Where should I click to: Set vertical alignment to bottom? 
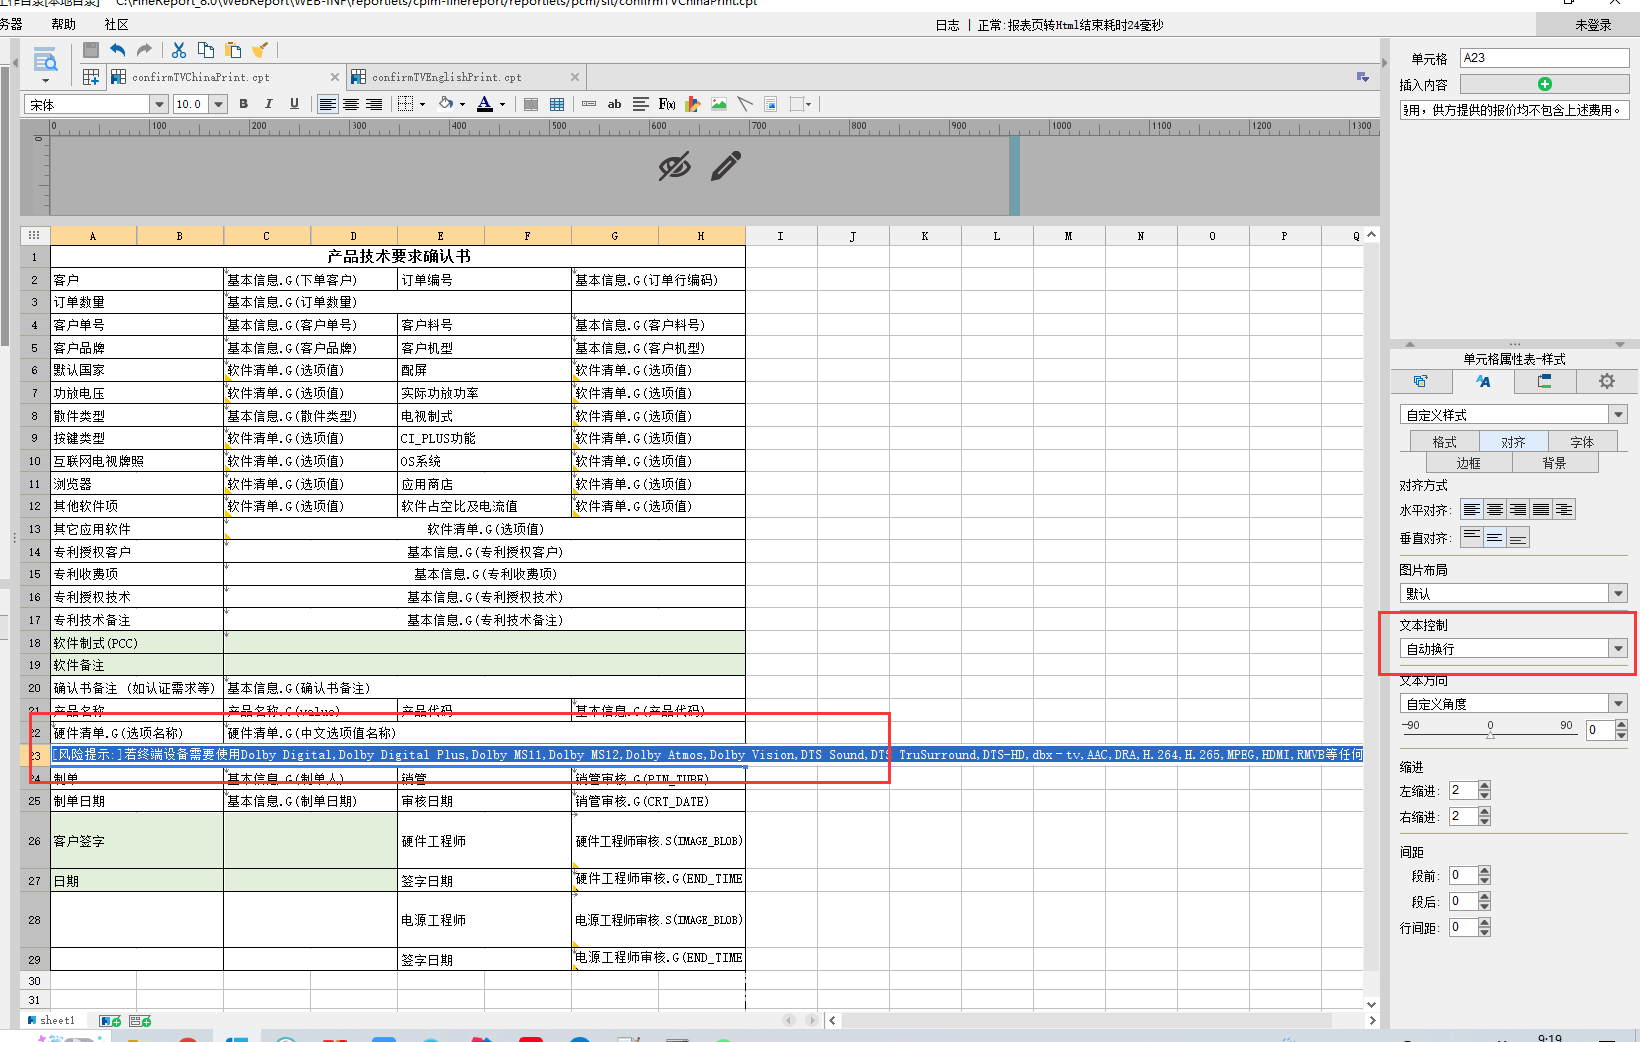1518,538
